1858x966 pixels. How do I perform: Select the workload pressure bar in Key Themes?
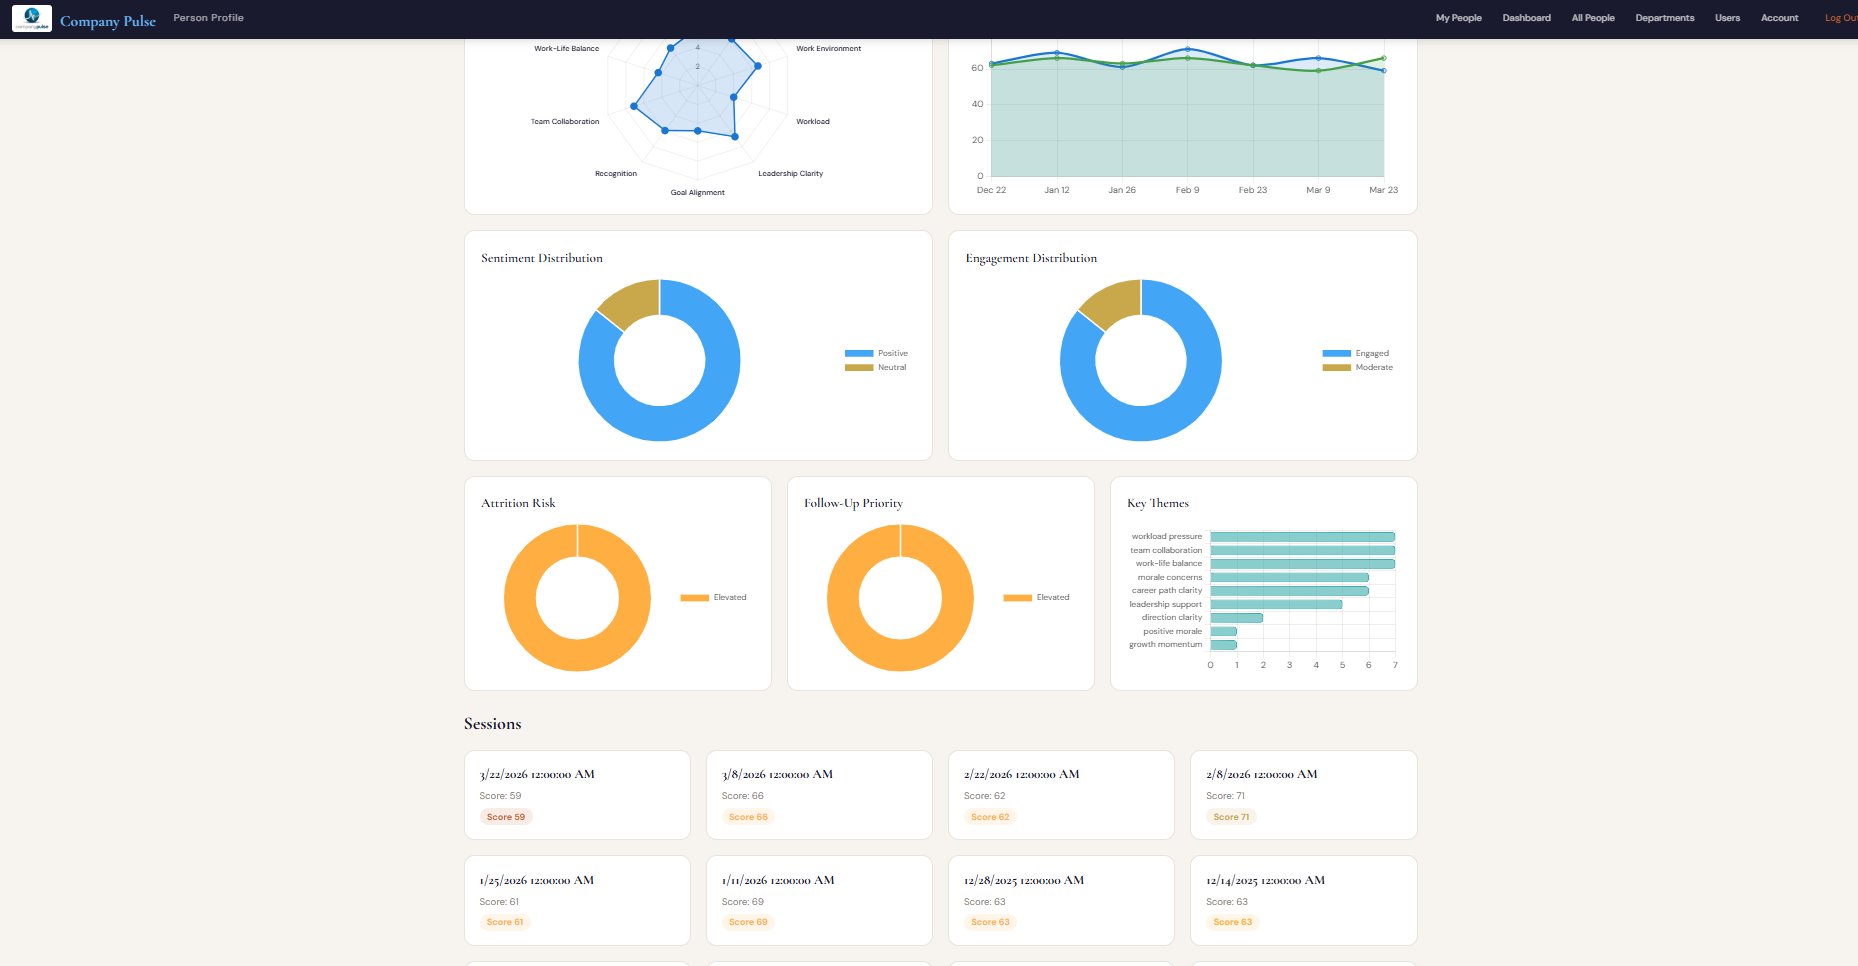click(x=1300, y=536)
